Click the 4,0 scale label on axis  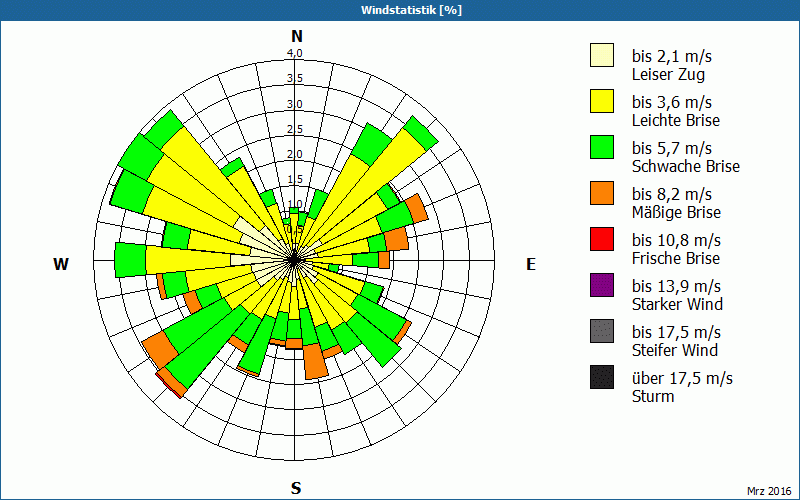tap(295, 53)
